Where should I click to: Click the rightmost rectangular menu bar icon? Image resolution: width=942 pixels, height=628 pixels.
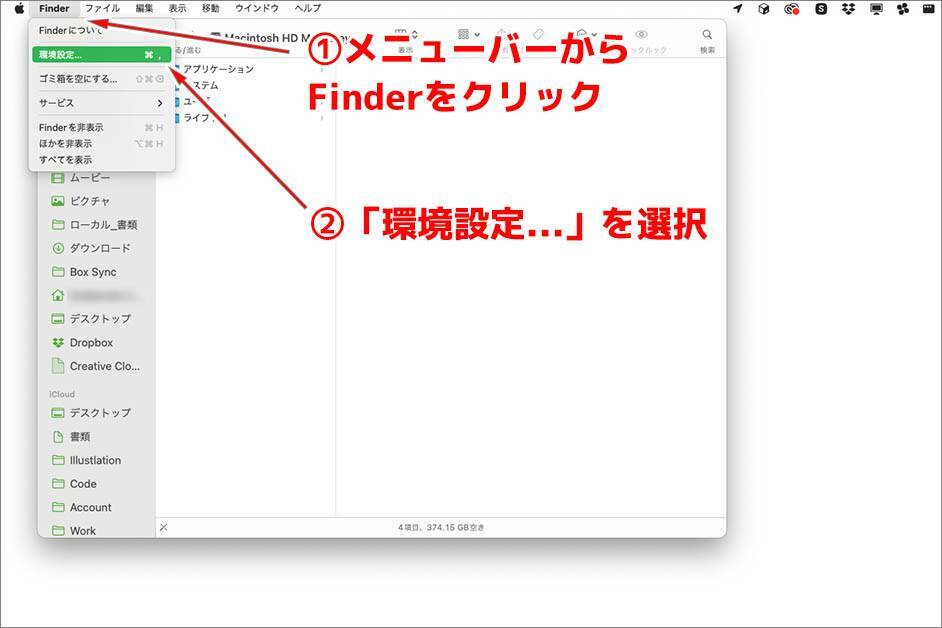click(x=929, y=8)
